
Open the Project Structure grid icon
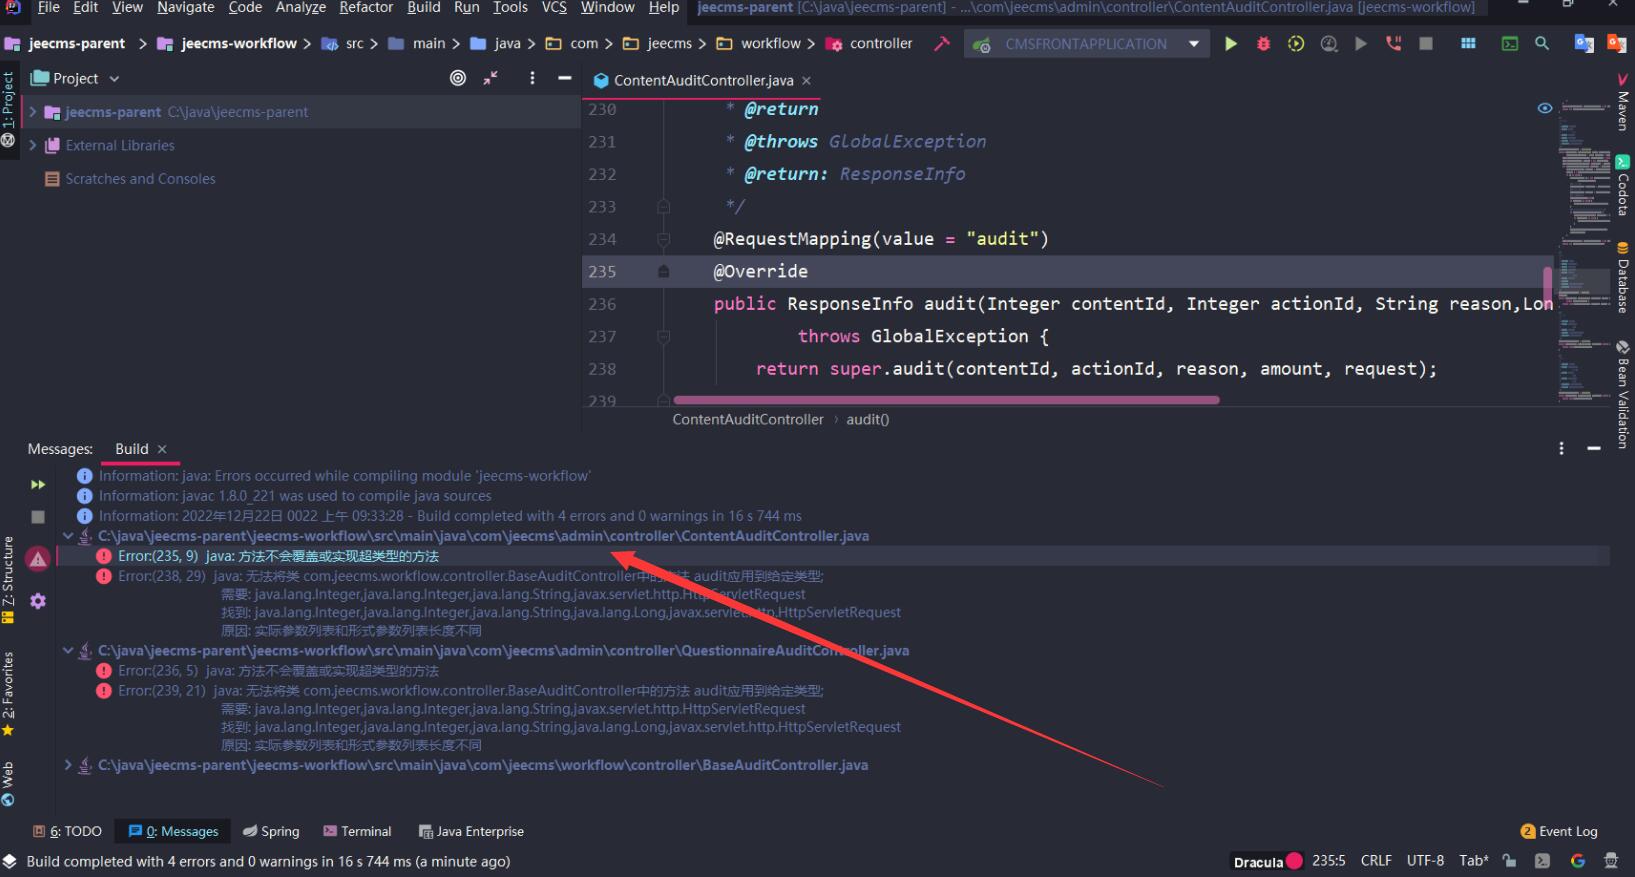pyautogui.click(x=1468, y=44)
